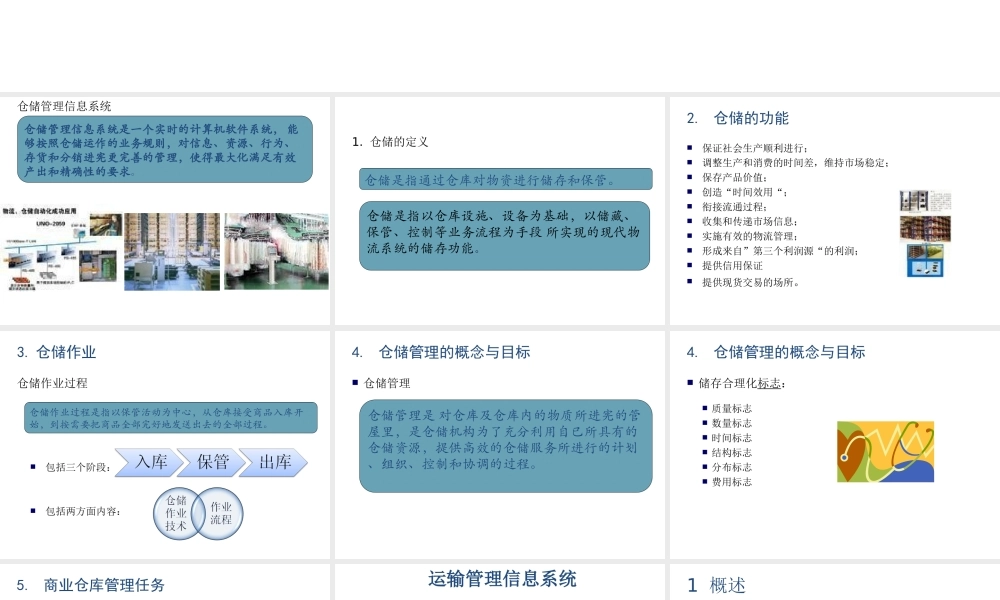Select the warehouse racking photo on the first slide

[x=170, y=252]
